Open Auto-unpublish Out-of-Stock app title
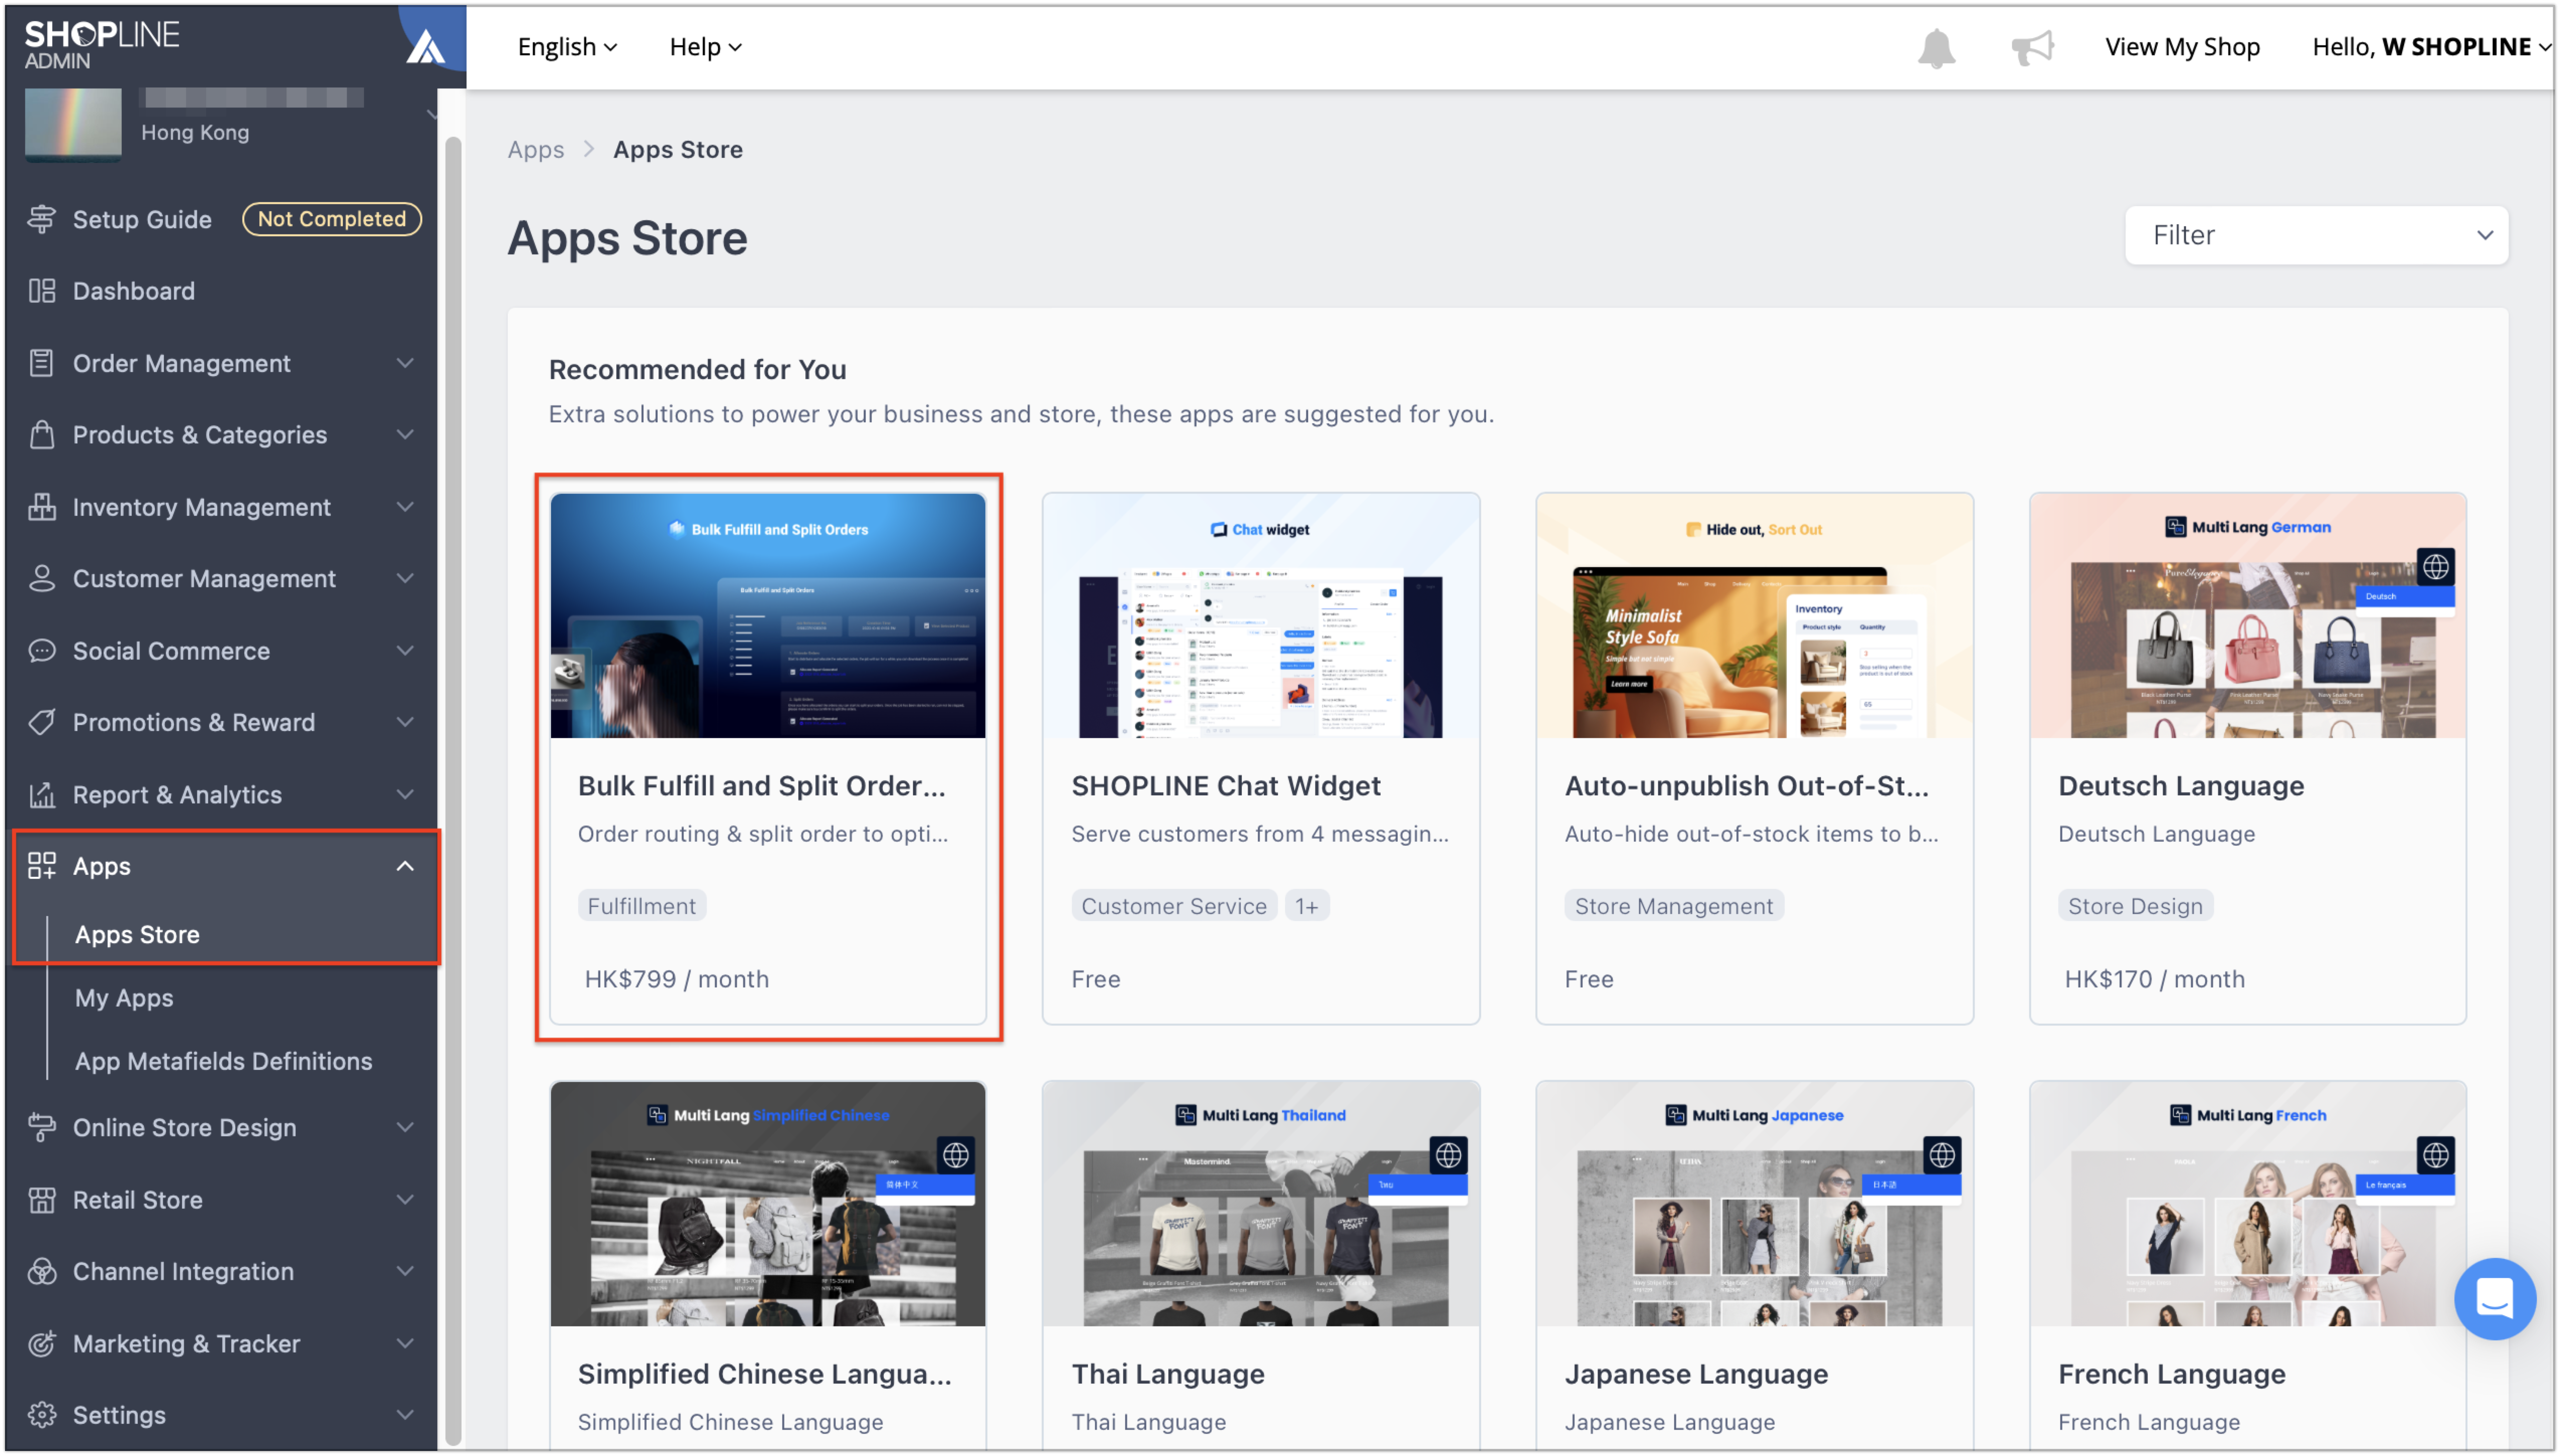Screen dimensions: 2560x1456 [1746, 786]
